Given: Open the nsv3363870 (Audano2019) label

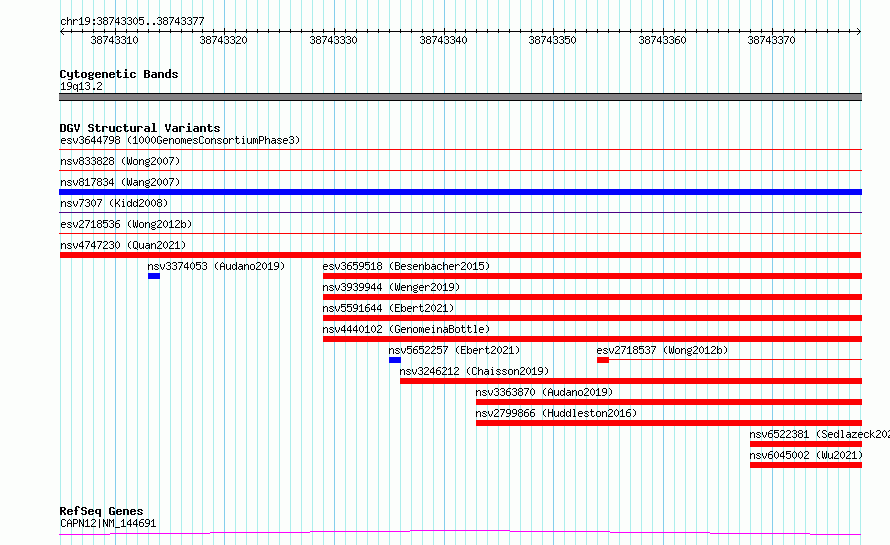Looking at the screenshot, I should click(x=544, y=392).
